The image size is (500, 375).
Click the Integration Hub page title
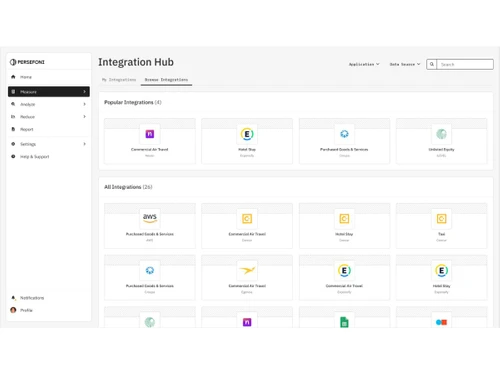tap(136, 62)
